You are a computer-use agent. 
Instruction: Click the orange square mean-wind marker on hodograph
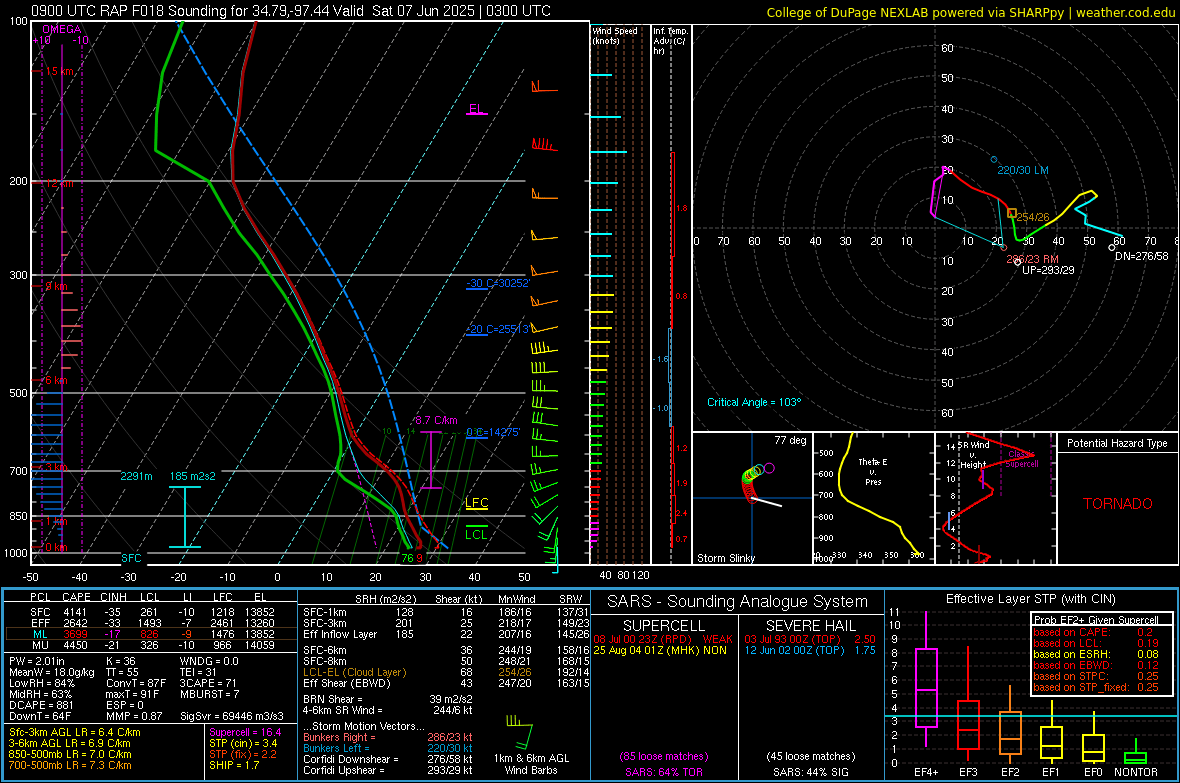tap(1012, 213)
